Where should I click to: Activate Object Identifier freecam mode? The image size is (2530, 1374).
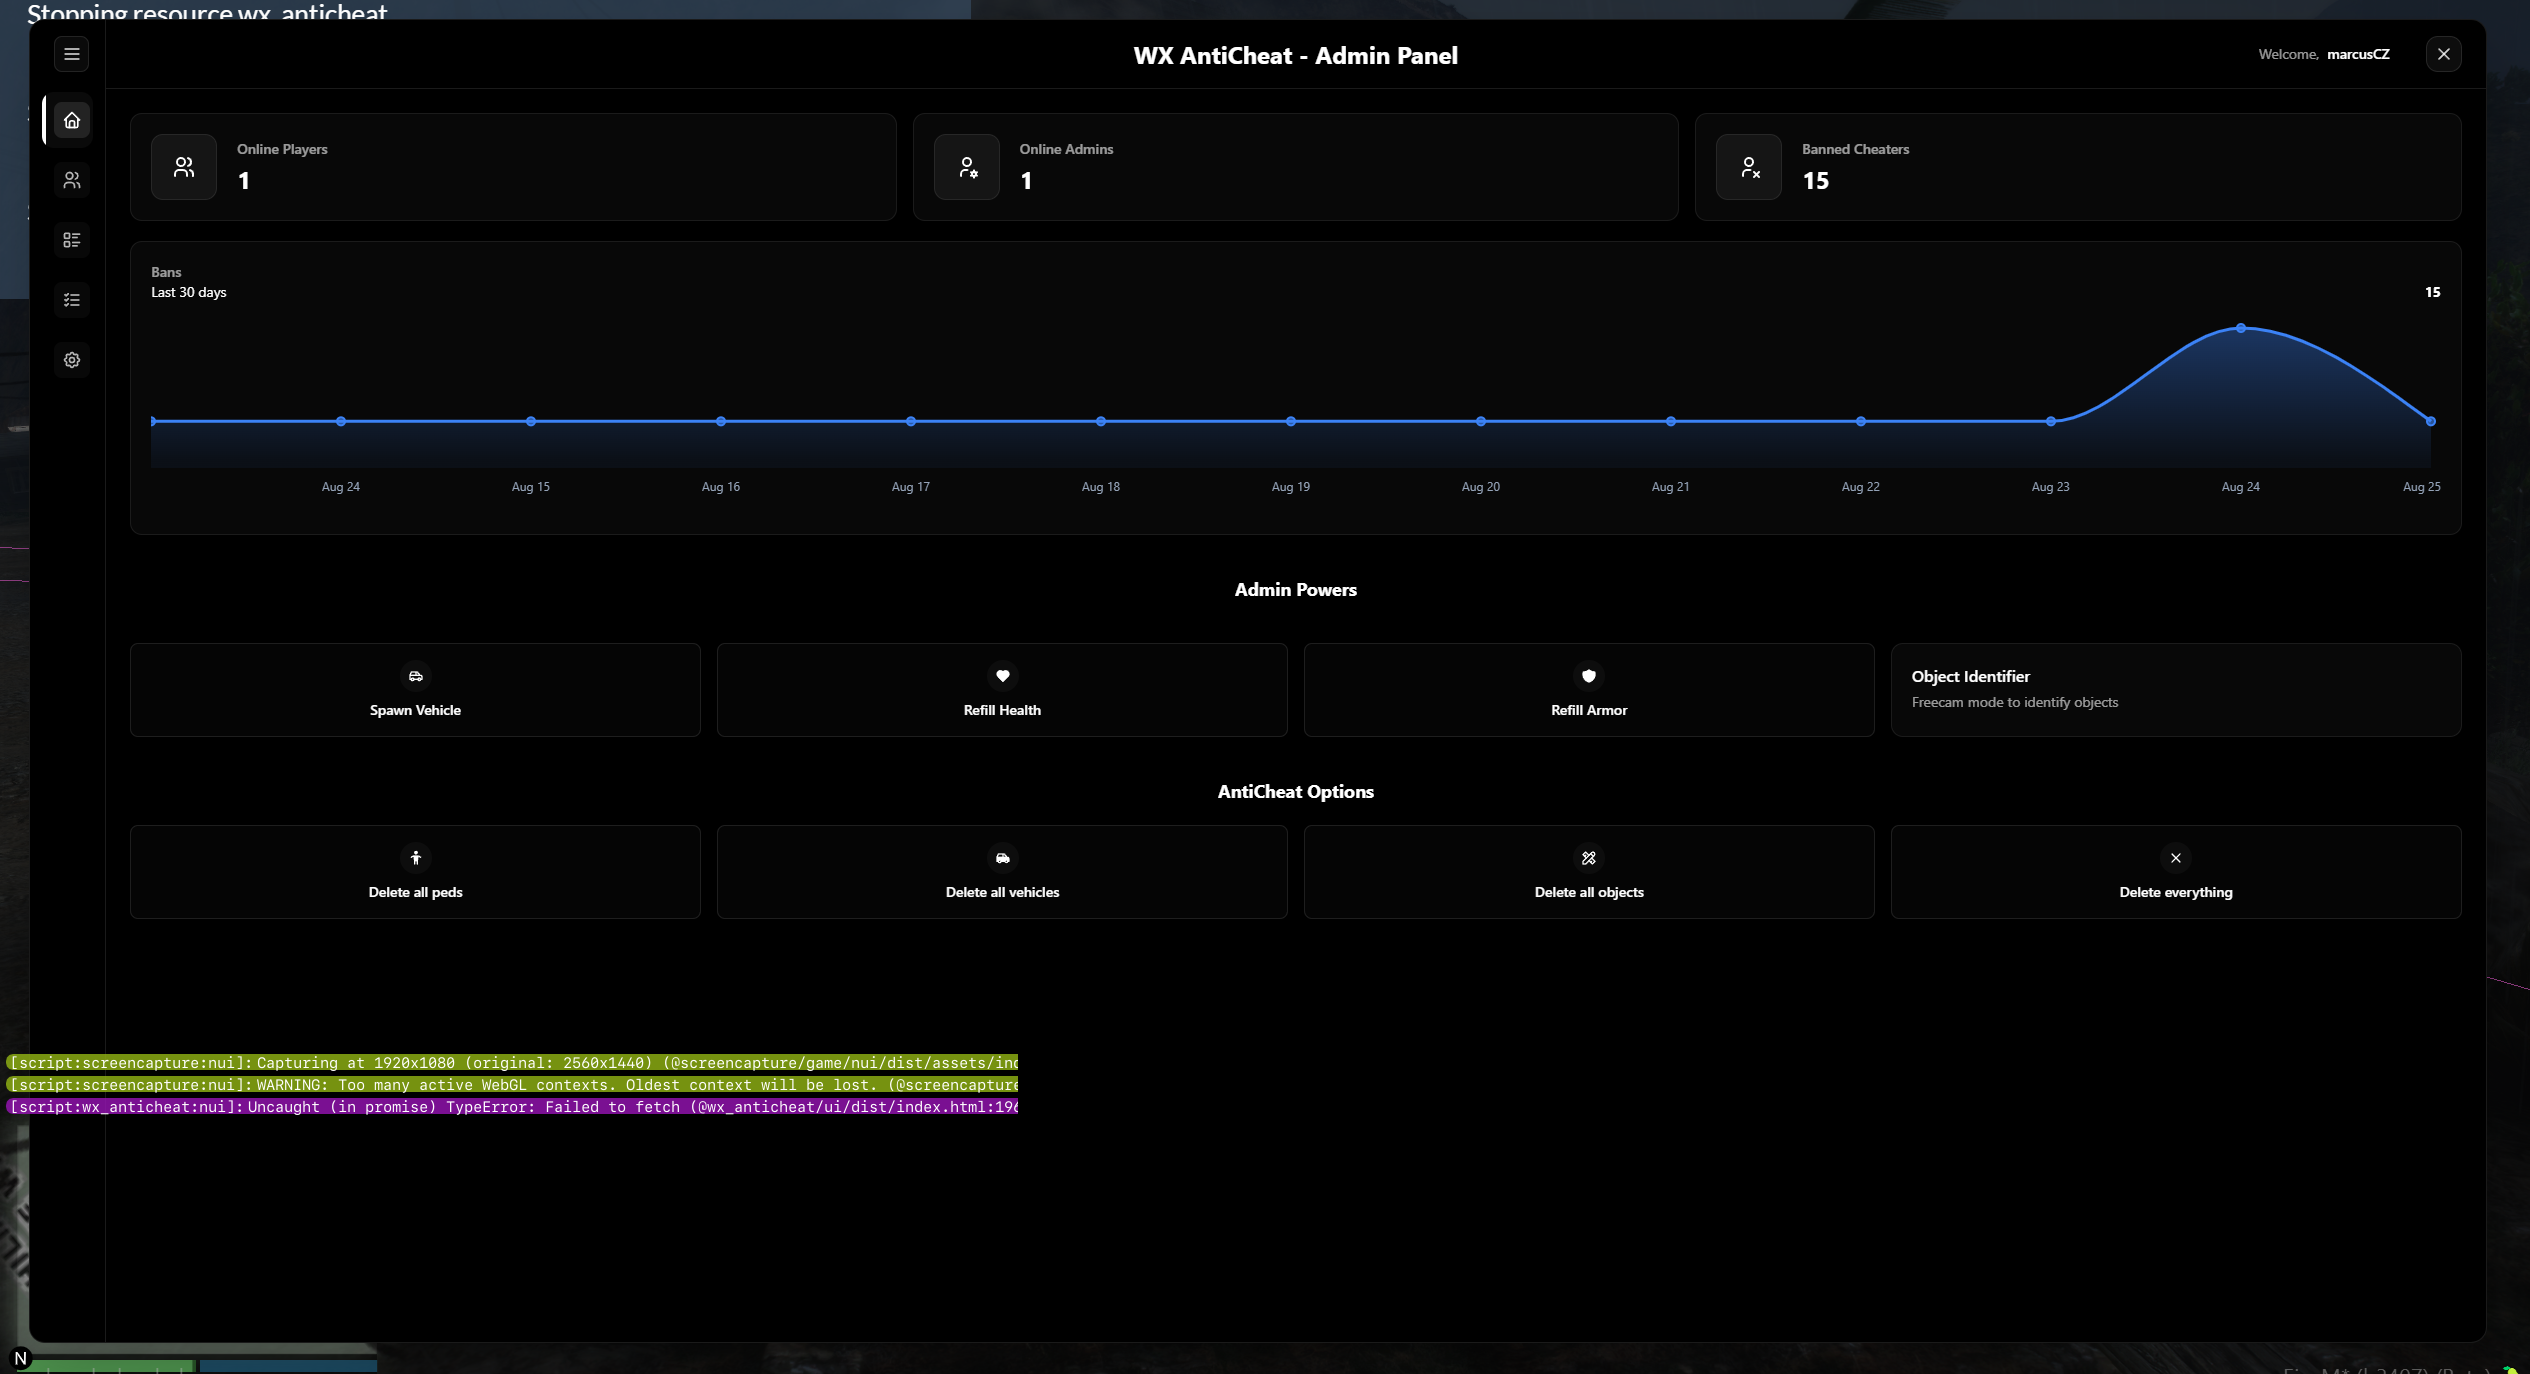tap(2175, 690)
